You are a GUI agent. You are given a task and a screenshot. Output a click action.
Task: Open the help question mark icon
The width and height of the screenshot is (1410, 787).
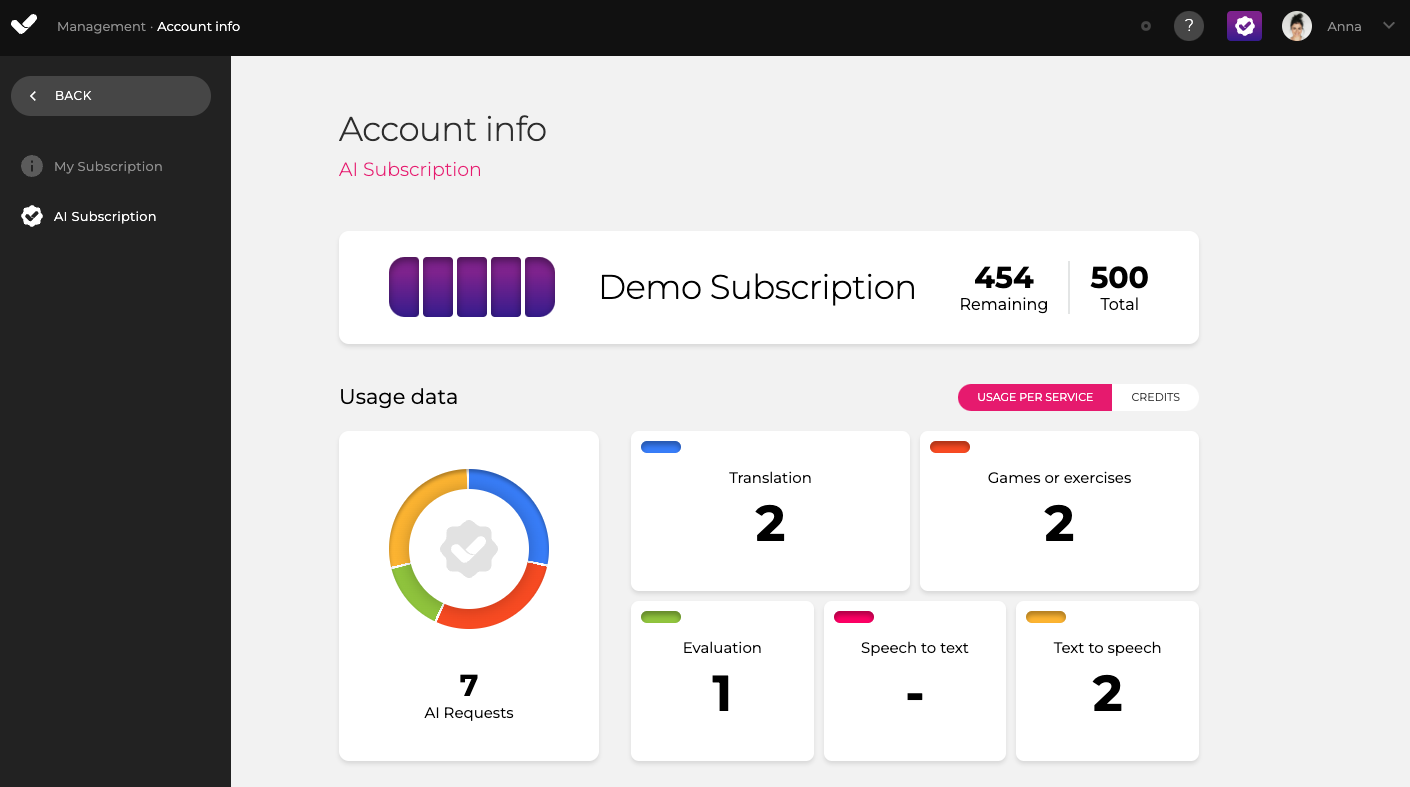1188,26
